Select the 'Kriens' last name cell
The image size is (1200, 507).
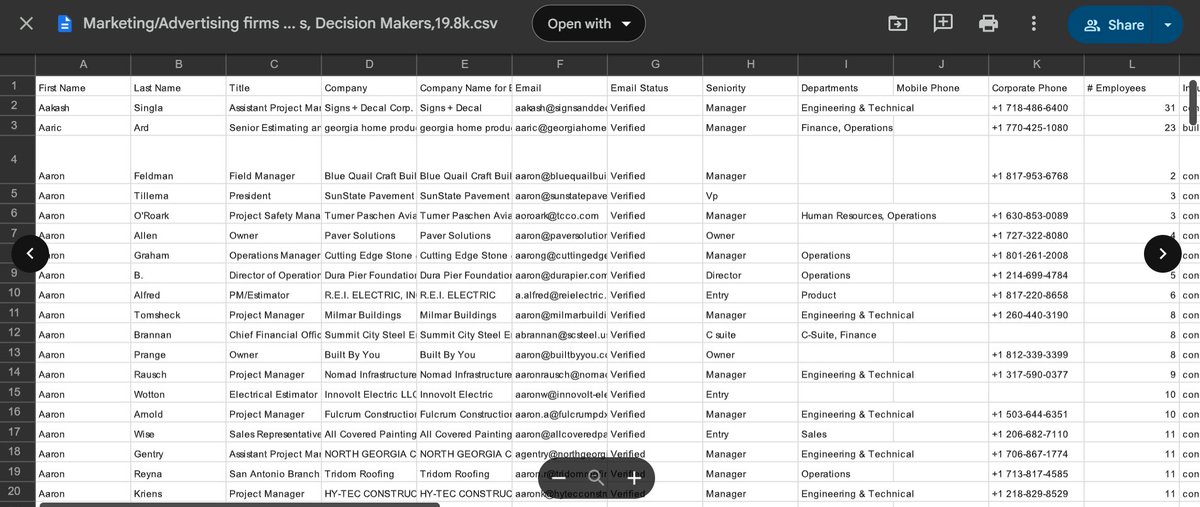(x=178, y=493)
